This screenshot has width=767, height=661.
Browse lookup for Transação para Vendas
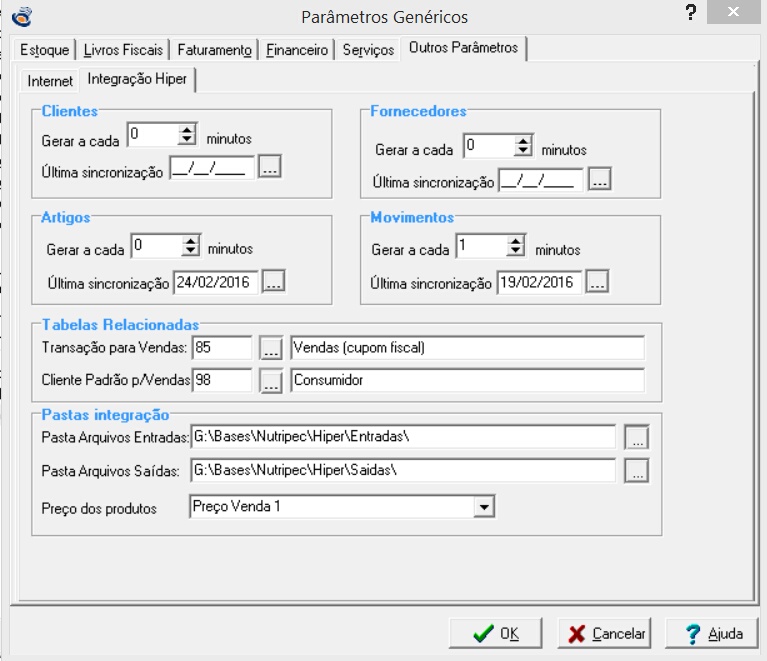click(271, 348)
